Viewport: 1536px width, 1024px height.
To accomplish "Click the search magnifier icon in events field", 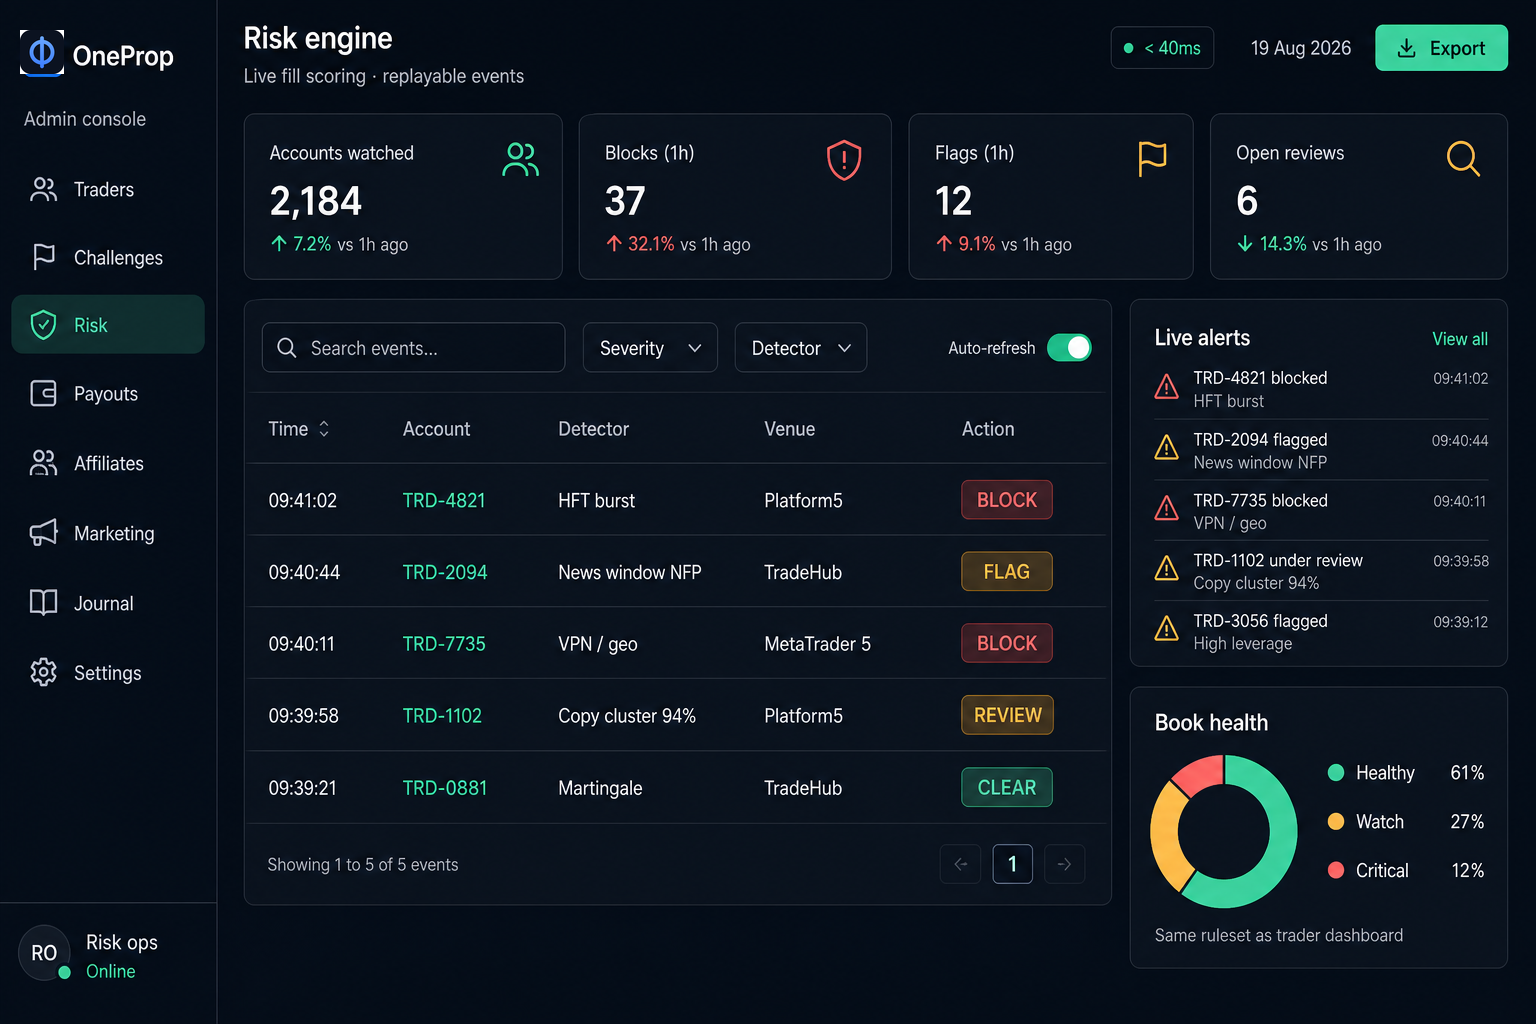I will click(287, 348).
